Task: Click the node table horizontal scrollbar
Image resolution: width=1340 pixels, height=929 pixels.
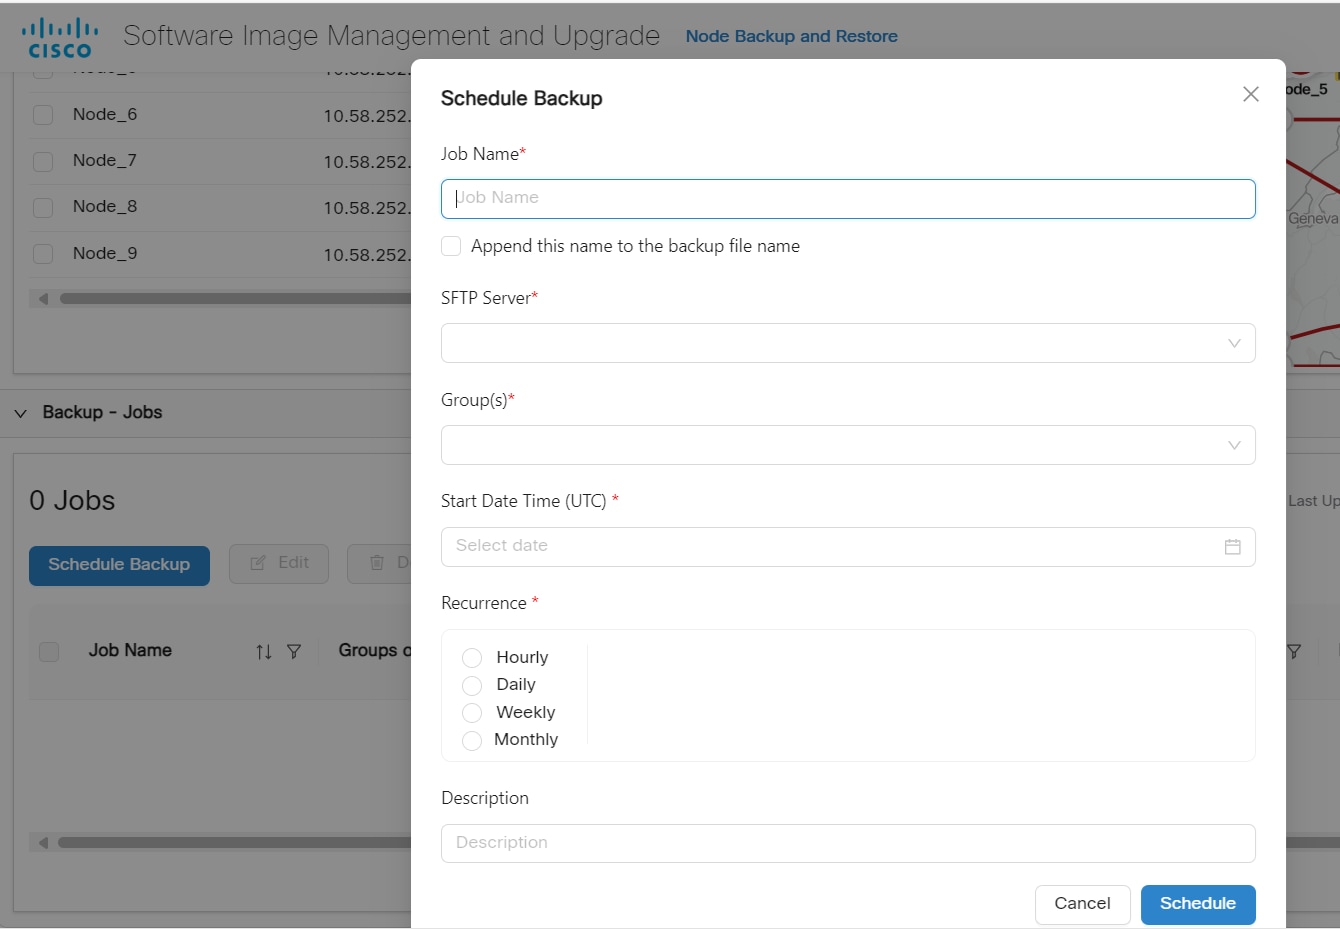Action: 235,298
